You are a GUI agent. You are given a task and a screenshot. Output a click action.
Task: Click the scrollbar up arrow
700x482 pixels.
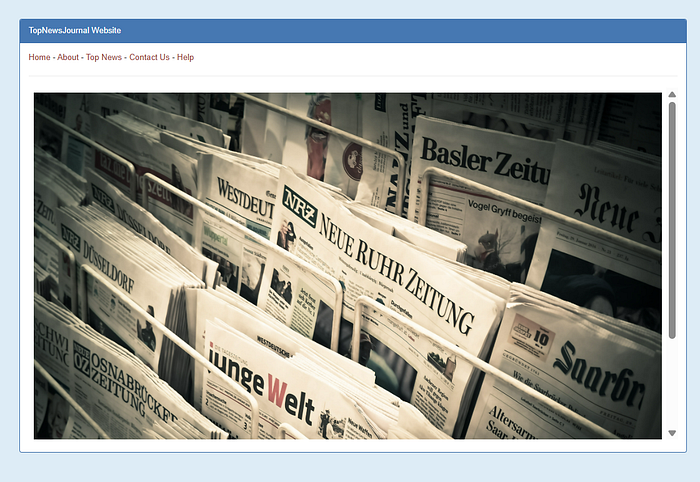[x=672, y=95]
